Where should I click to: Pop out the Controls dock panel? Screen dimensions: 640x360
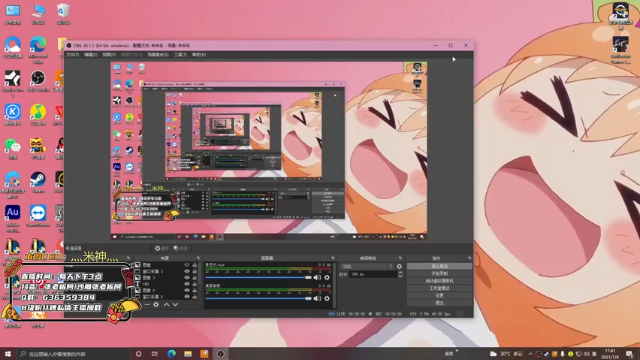(469, 258)
